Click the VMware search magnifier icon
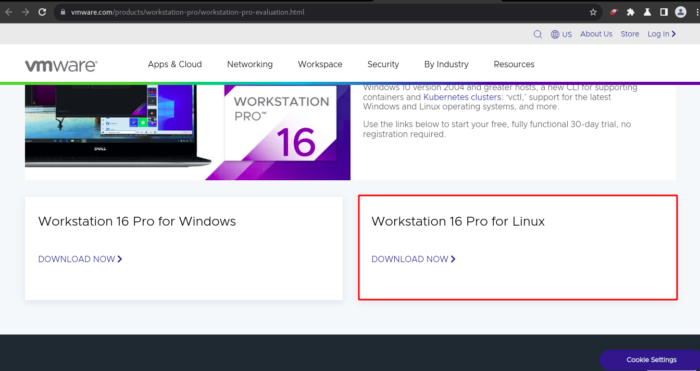The image size is (700, 371). 538,34
